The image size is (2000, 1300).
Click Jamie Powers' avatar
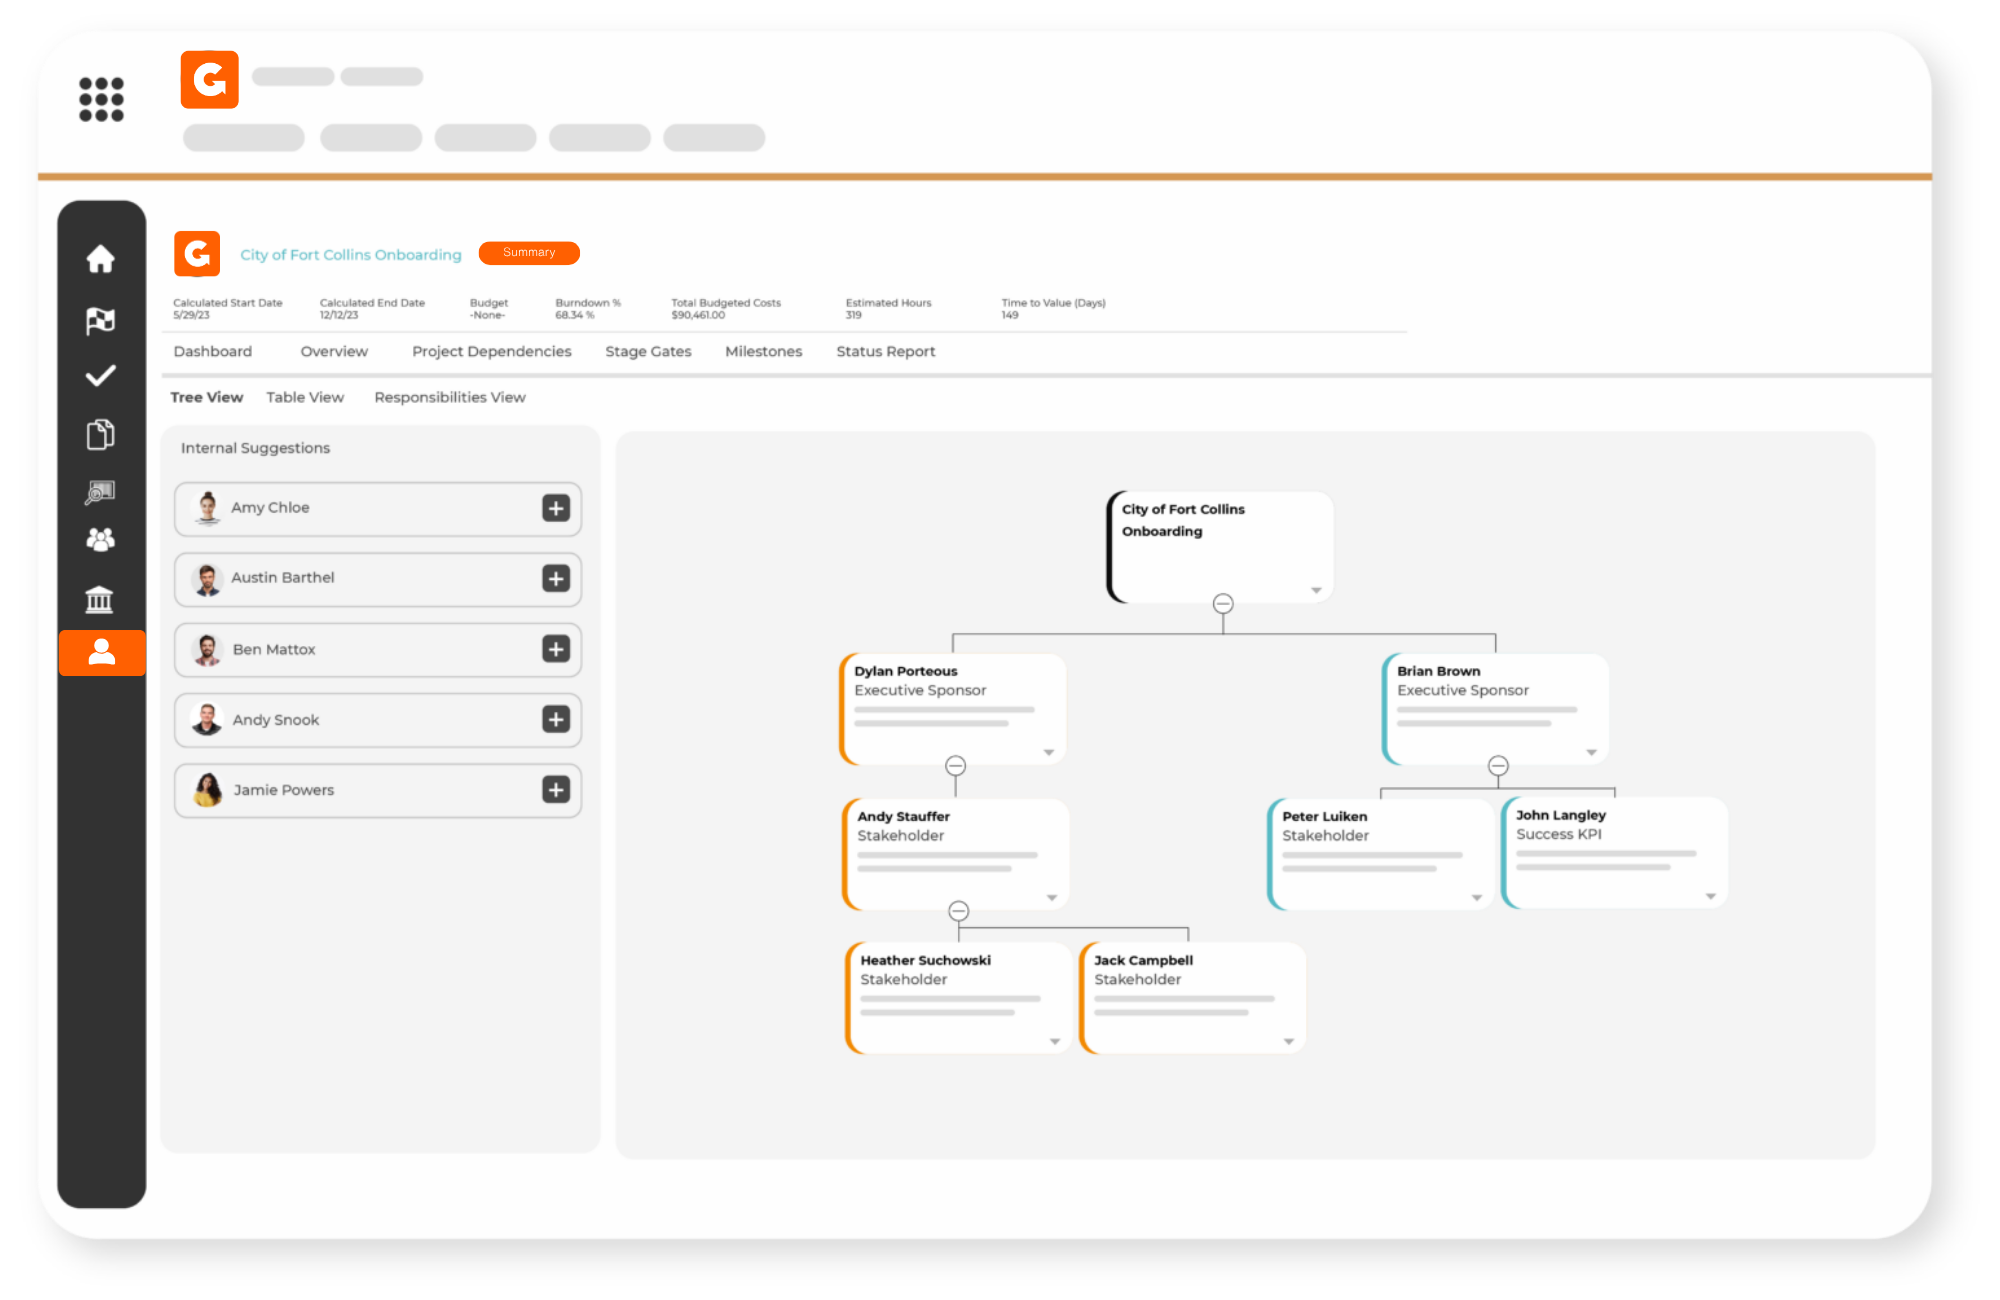pos(208,790)
